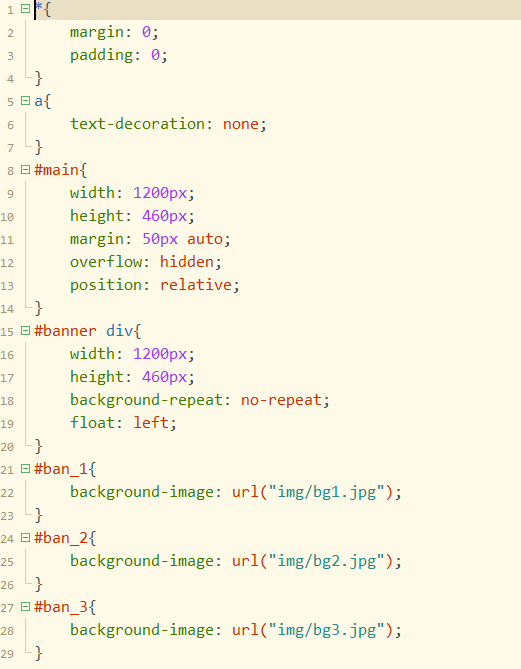The width and height of the screenshot is (521, 669).
Task: Collapse the * selector block on line 1
Action: pos(26,9)
